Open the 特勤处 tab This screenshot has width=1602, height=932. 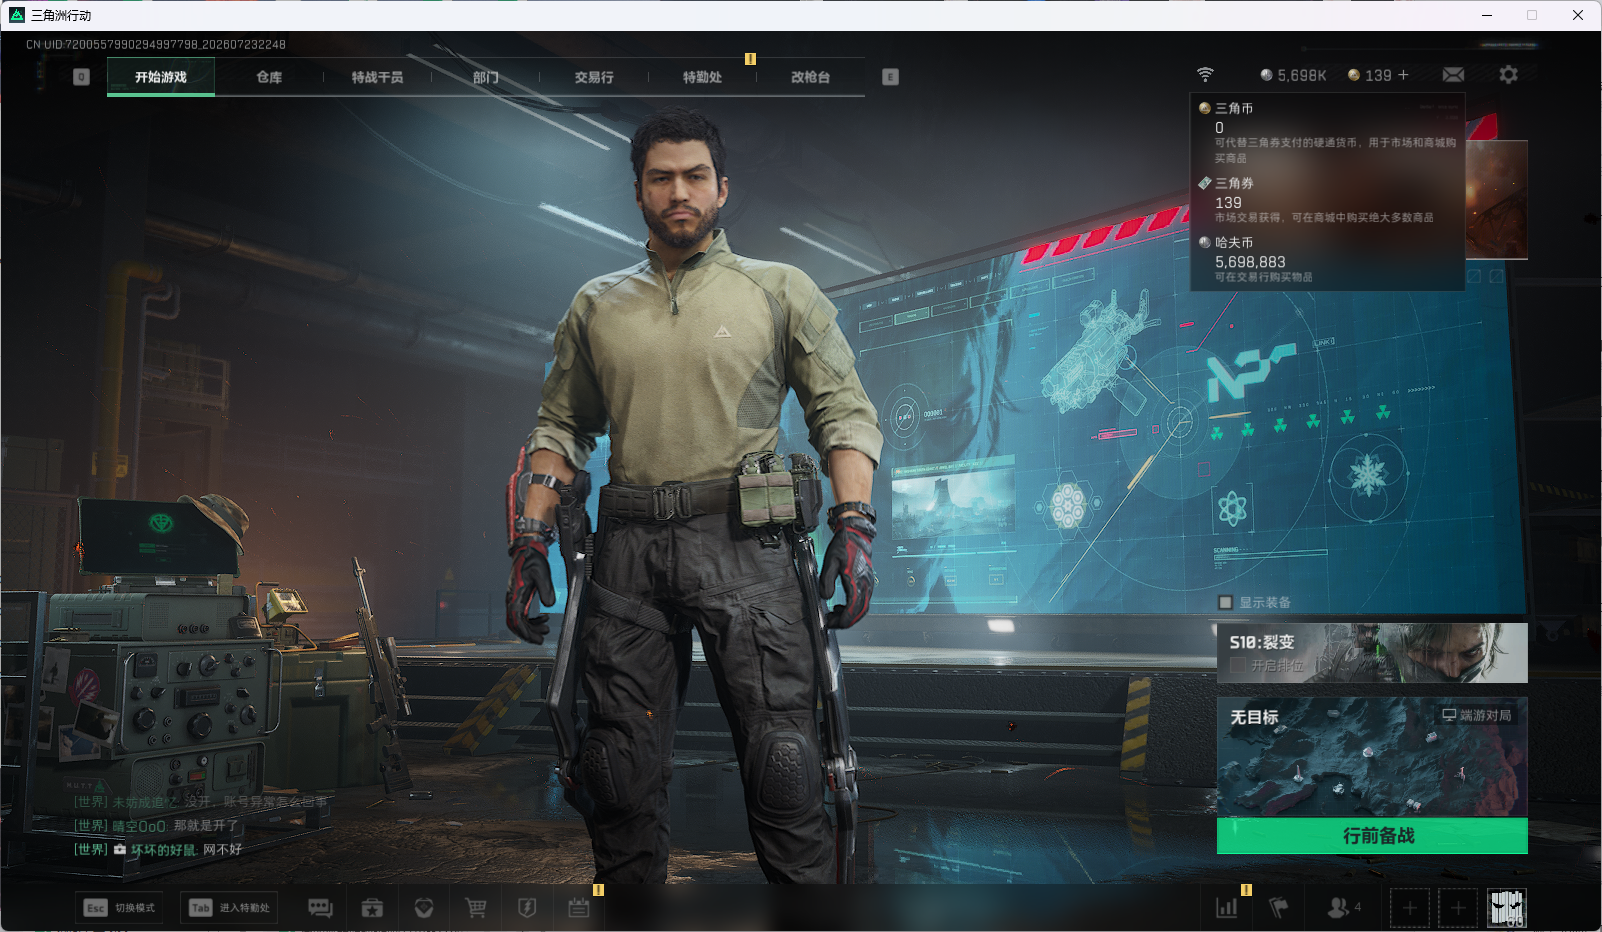click(702, 77)
